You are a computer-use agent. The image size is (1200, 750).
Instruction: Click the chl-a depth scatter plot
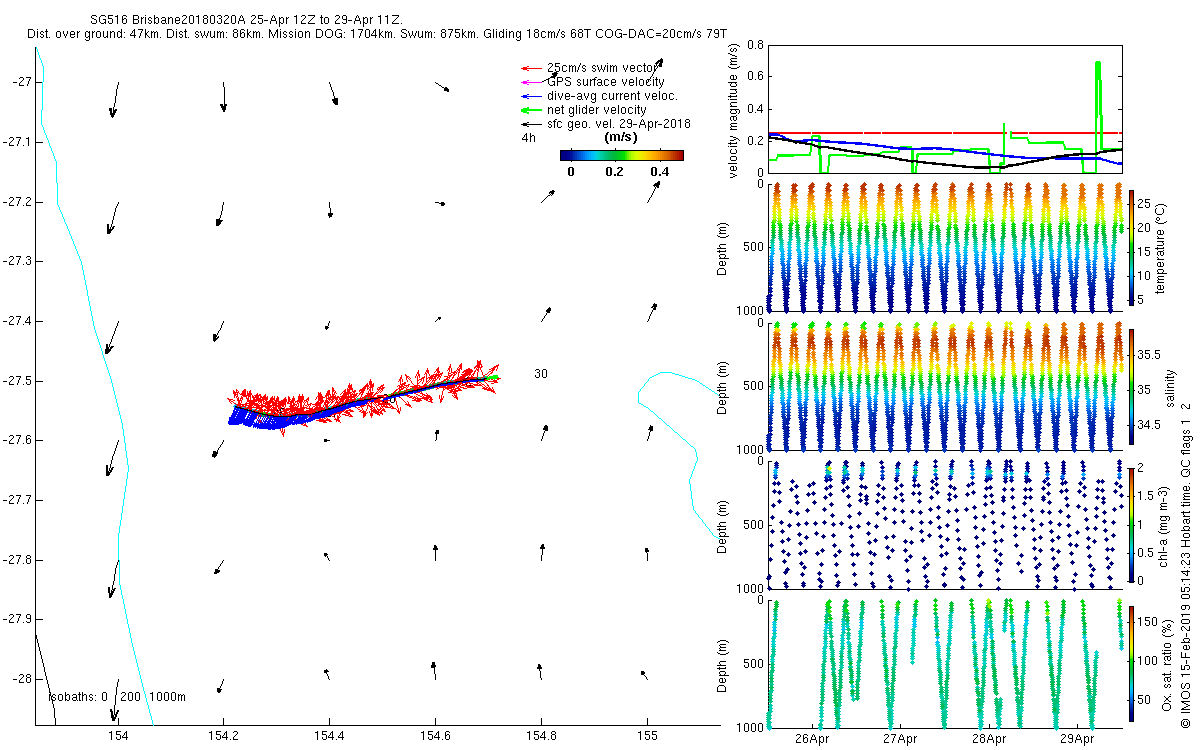click(945, 524)
